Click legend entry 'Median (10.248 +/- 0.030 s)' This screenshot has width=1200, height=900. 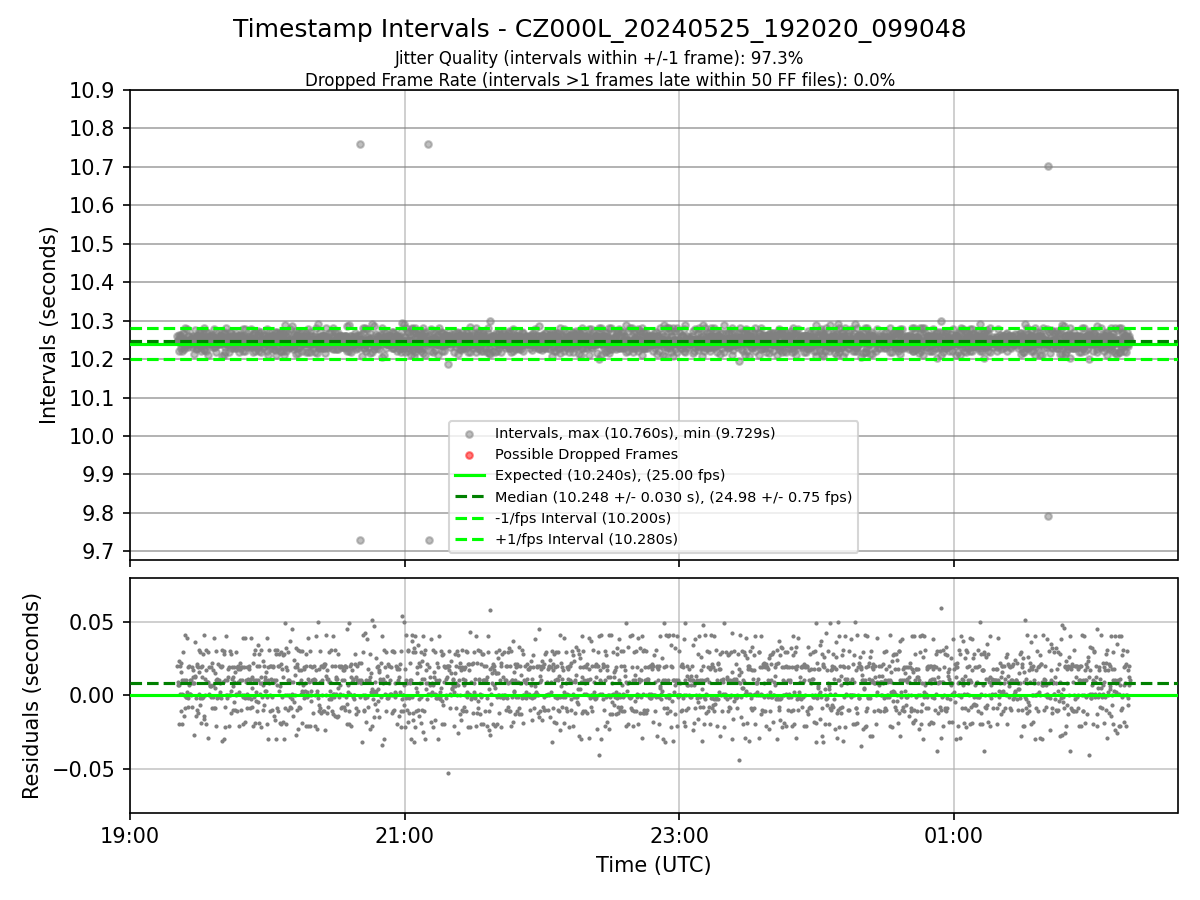tap(673, 496)
